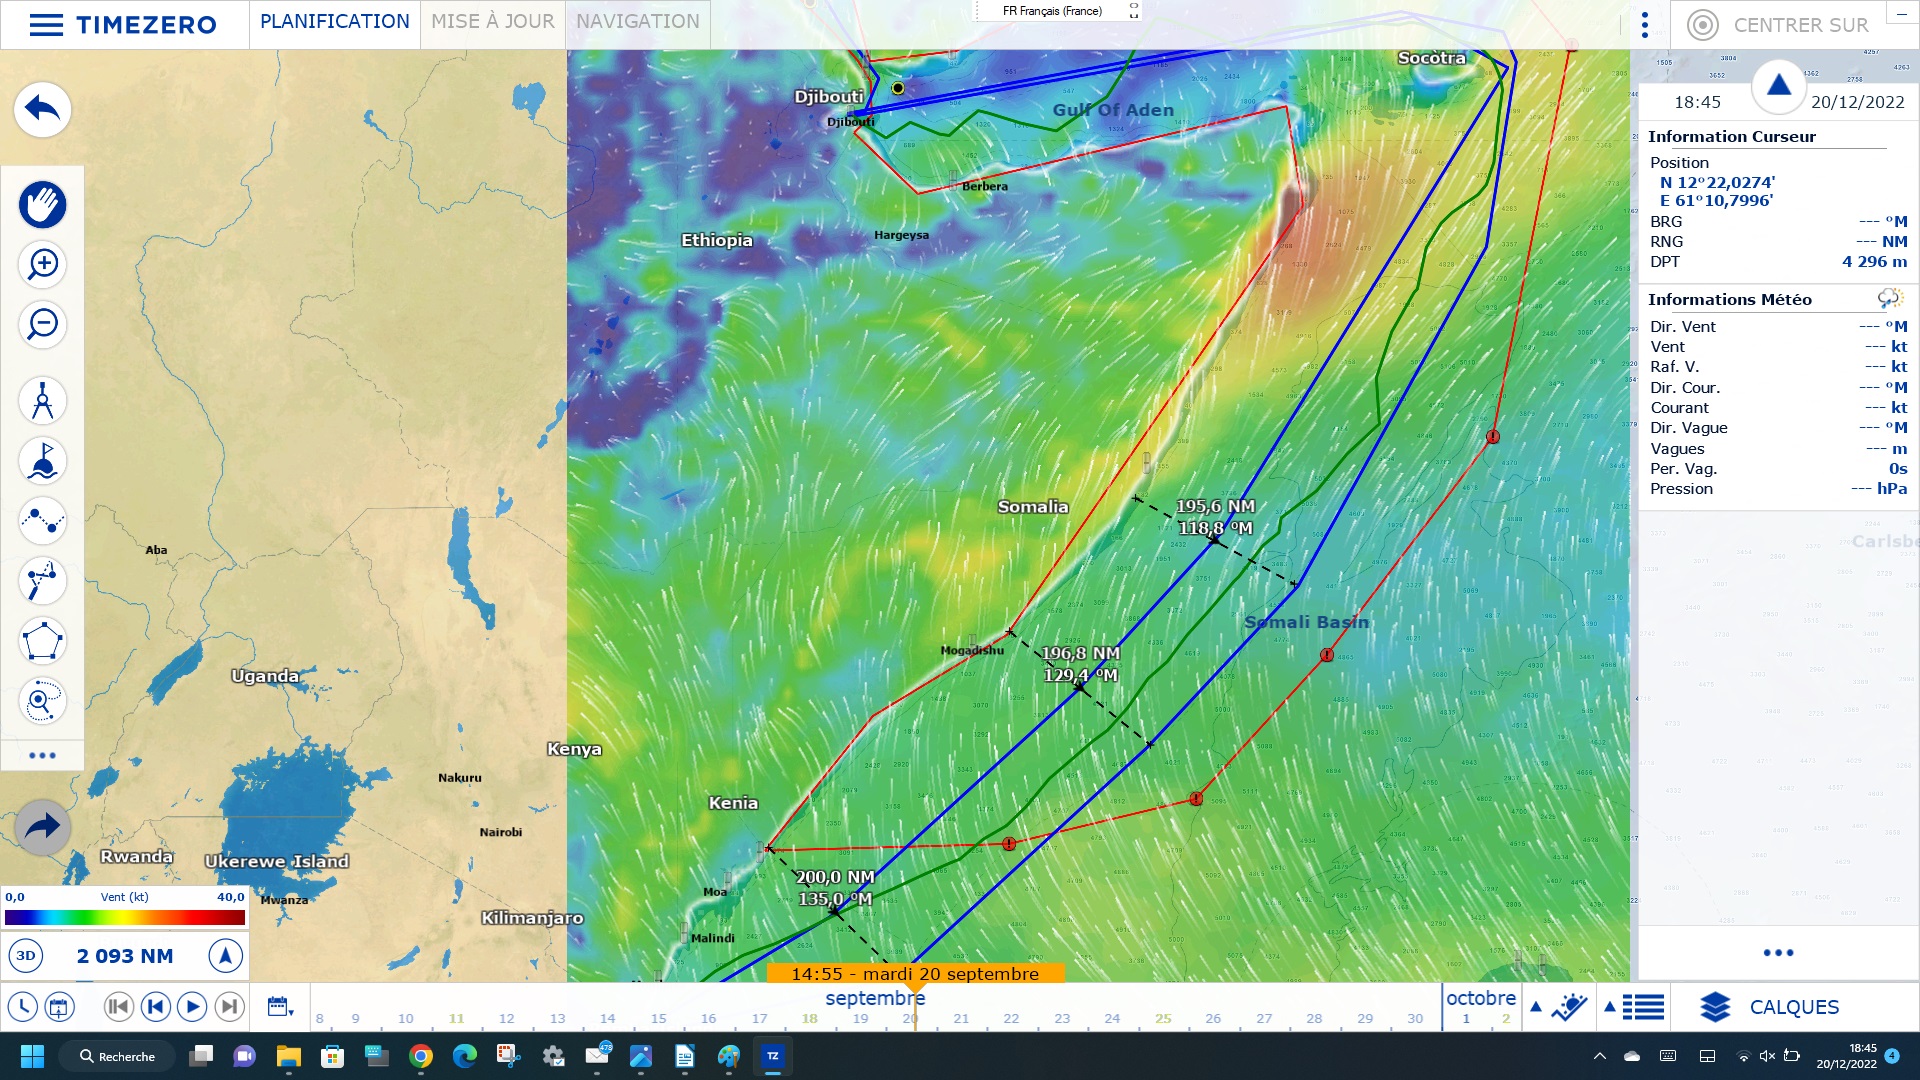1920x1080 pixels.
Task: Select the polygon area tool
Action: coord(42,641)
